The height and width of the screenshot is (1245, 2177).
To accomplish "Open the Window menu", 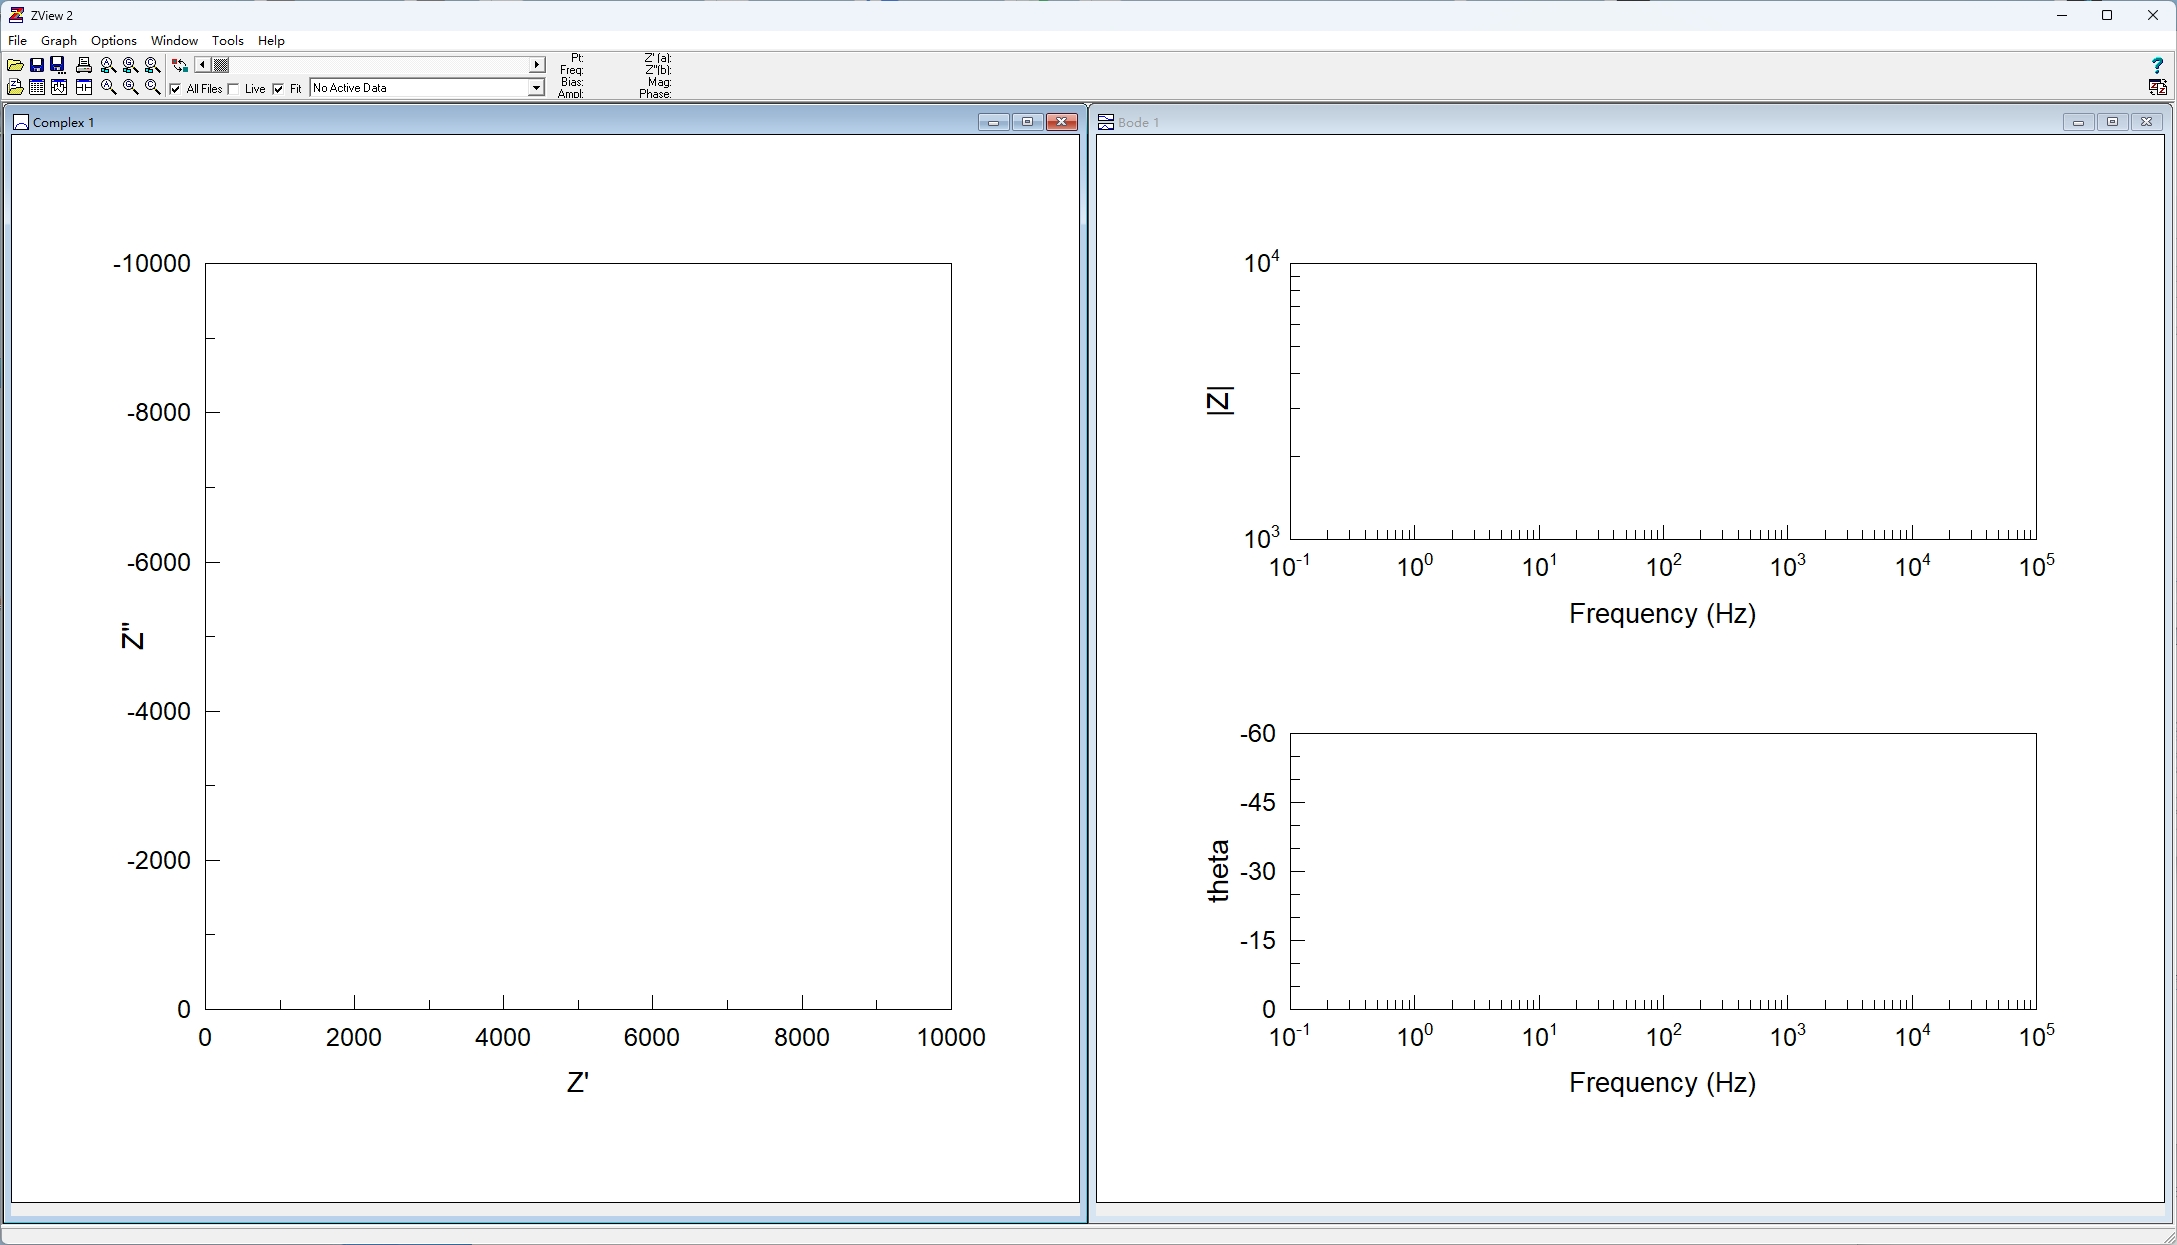I will pyautogui.click(x=174, y=41).
